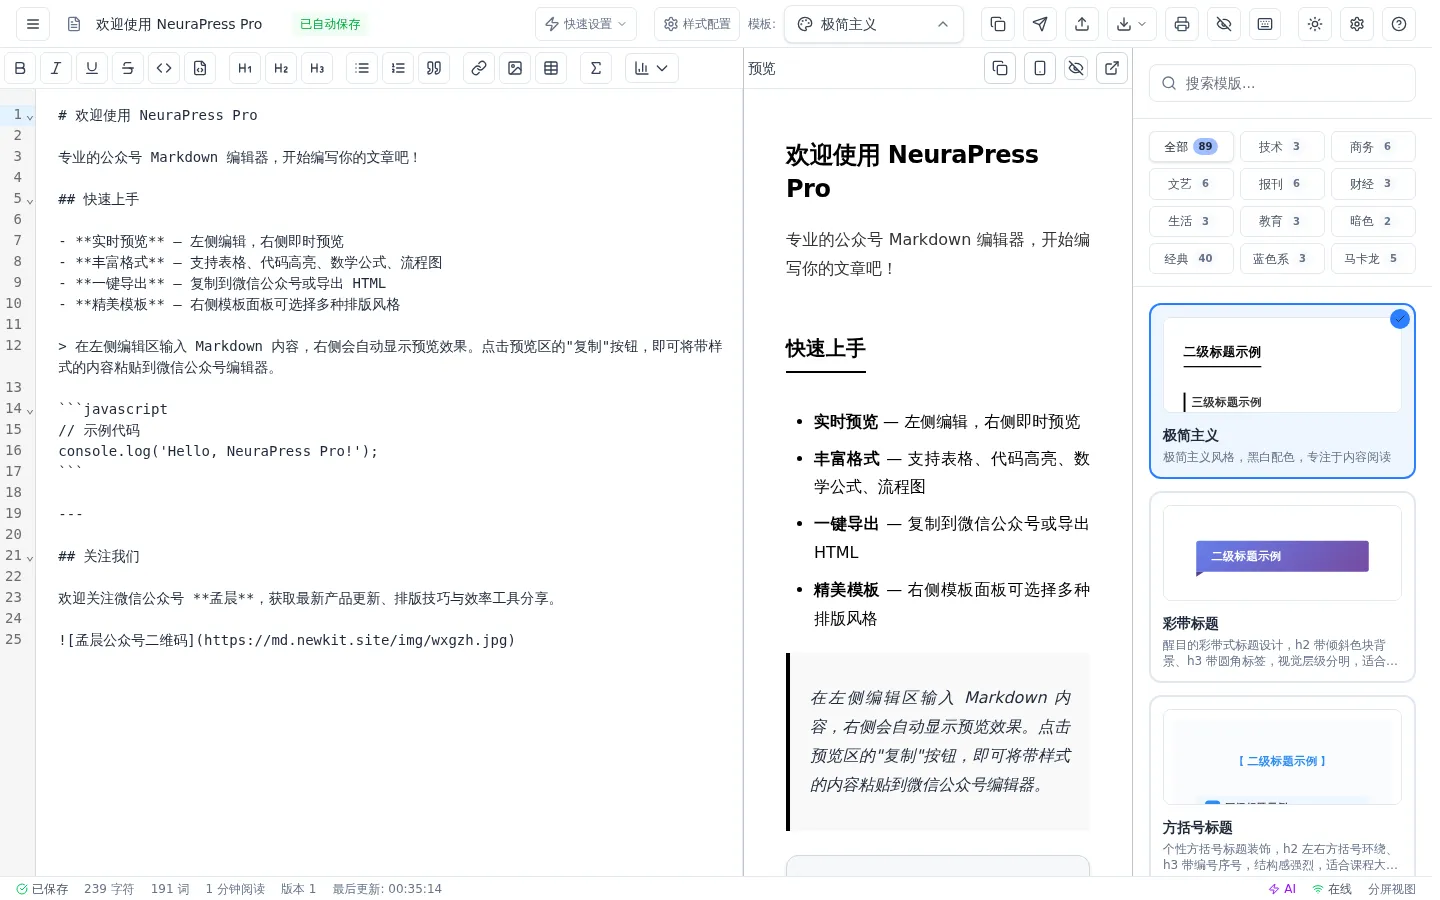This screenshot has height=900, width=1440.
Task: Toggle 分屏视图 in the status bar
Action: coord(1392,889)
